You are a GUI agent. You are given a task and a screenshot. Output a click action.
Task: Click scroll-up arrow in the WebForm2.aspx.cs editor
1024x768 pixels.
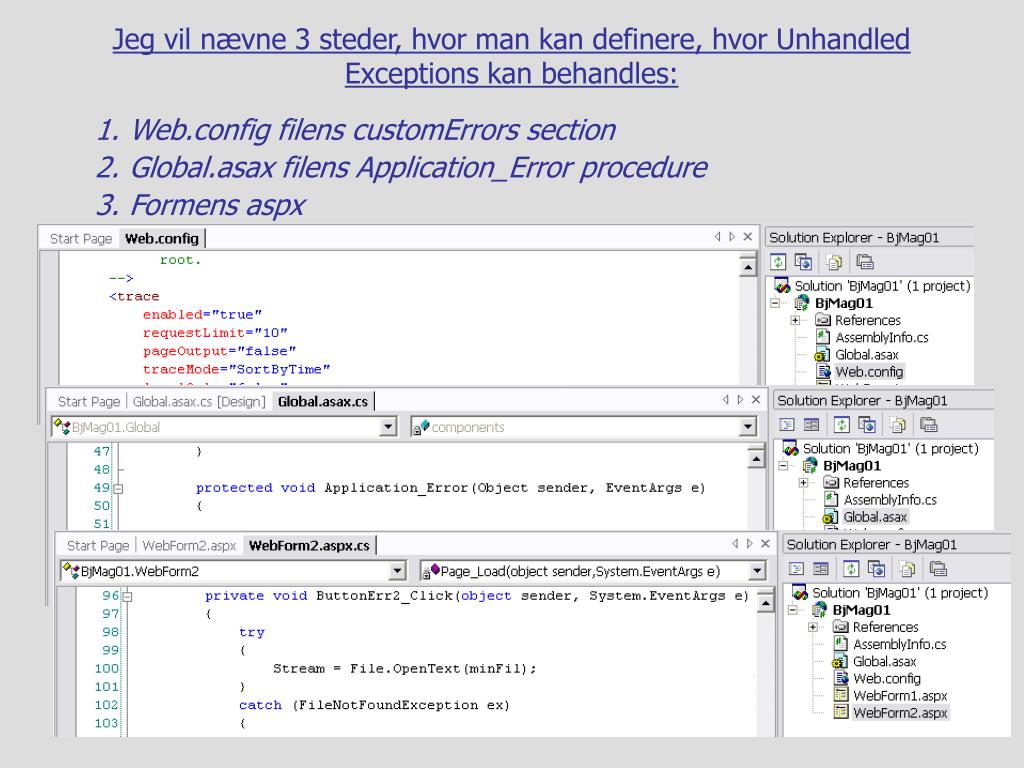[765, 603]
